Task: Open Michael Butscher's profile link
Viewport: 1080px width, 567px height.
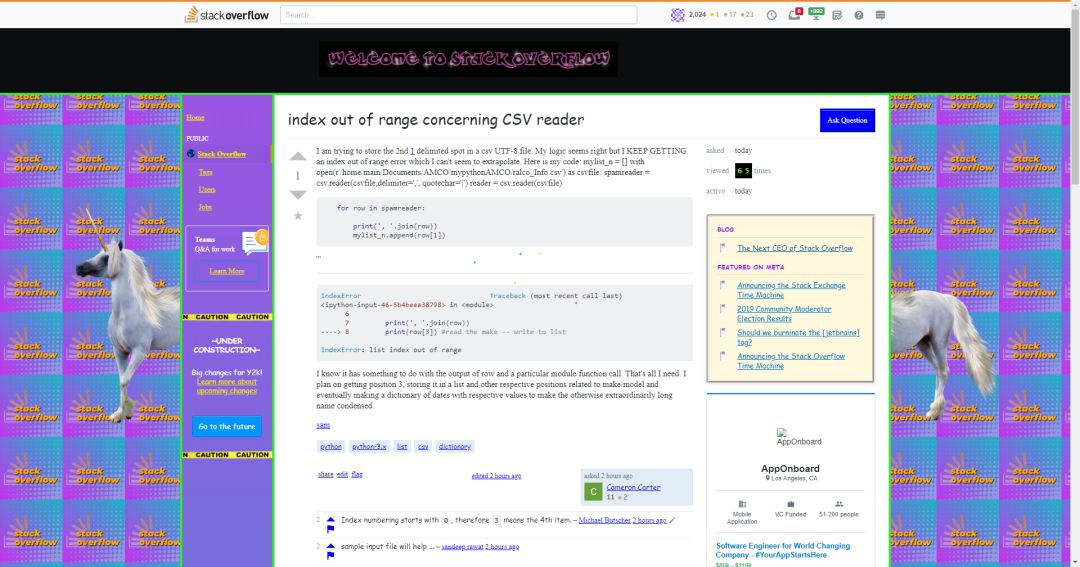Action: (x=604, y=520)
